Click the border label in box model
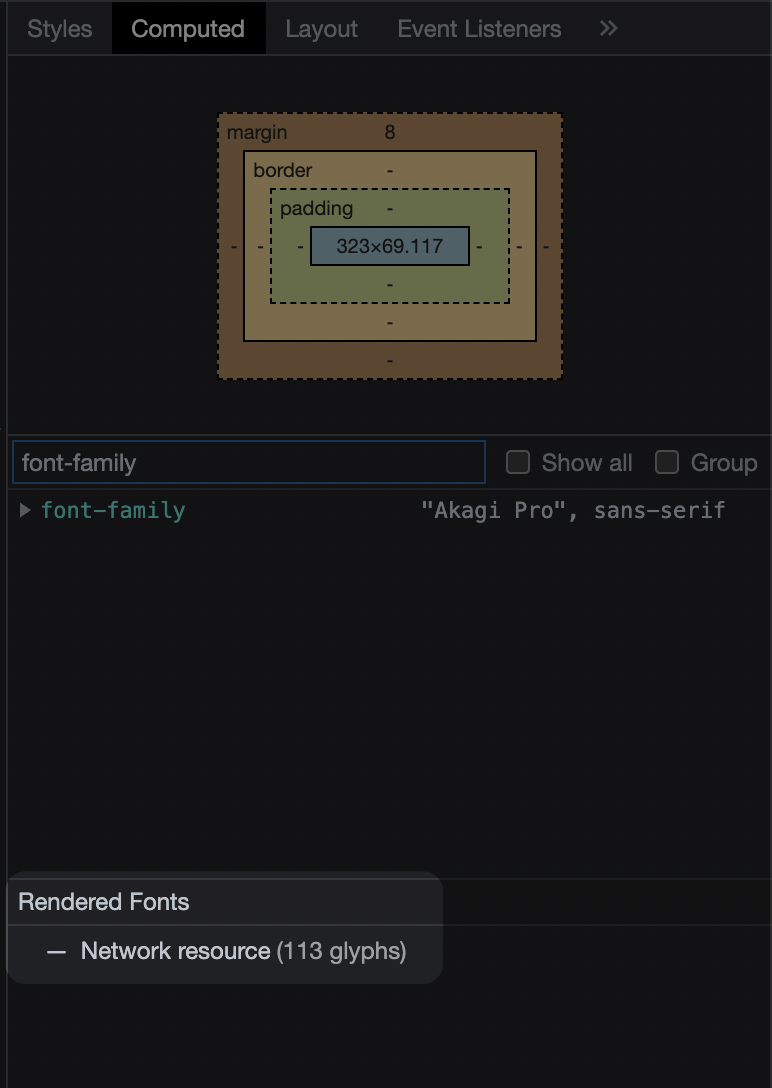The height and width of the screenshot is (1088, 772). [x=283, y=170]
